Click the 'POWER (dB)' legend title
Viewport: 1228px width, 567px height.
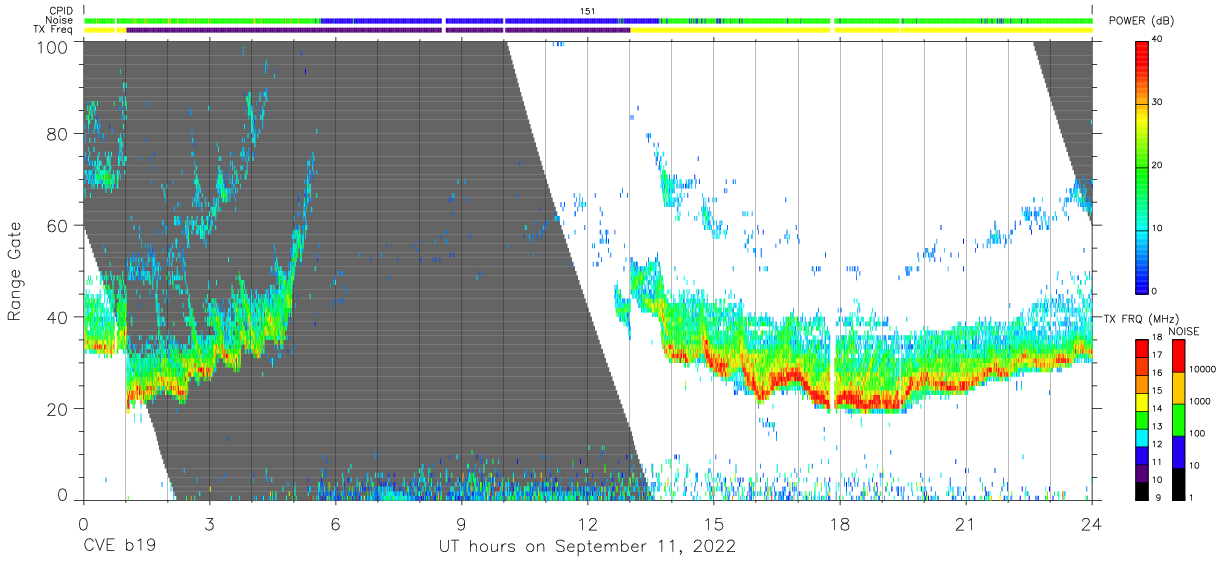click(x=1141, y=21)
